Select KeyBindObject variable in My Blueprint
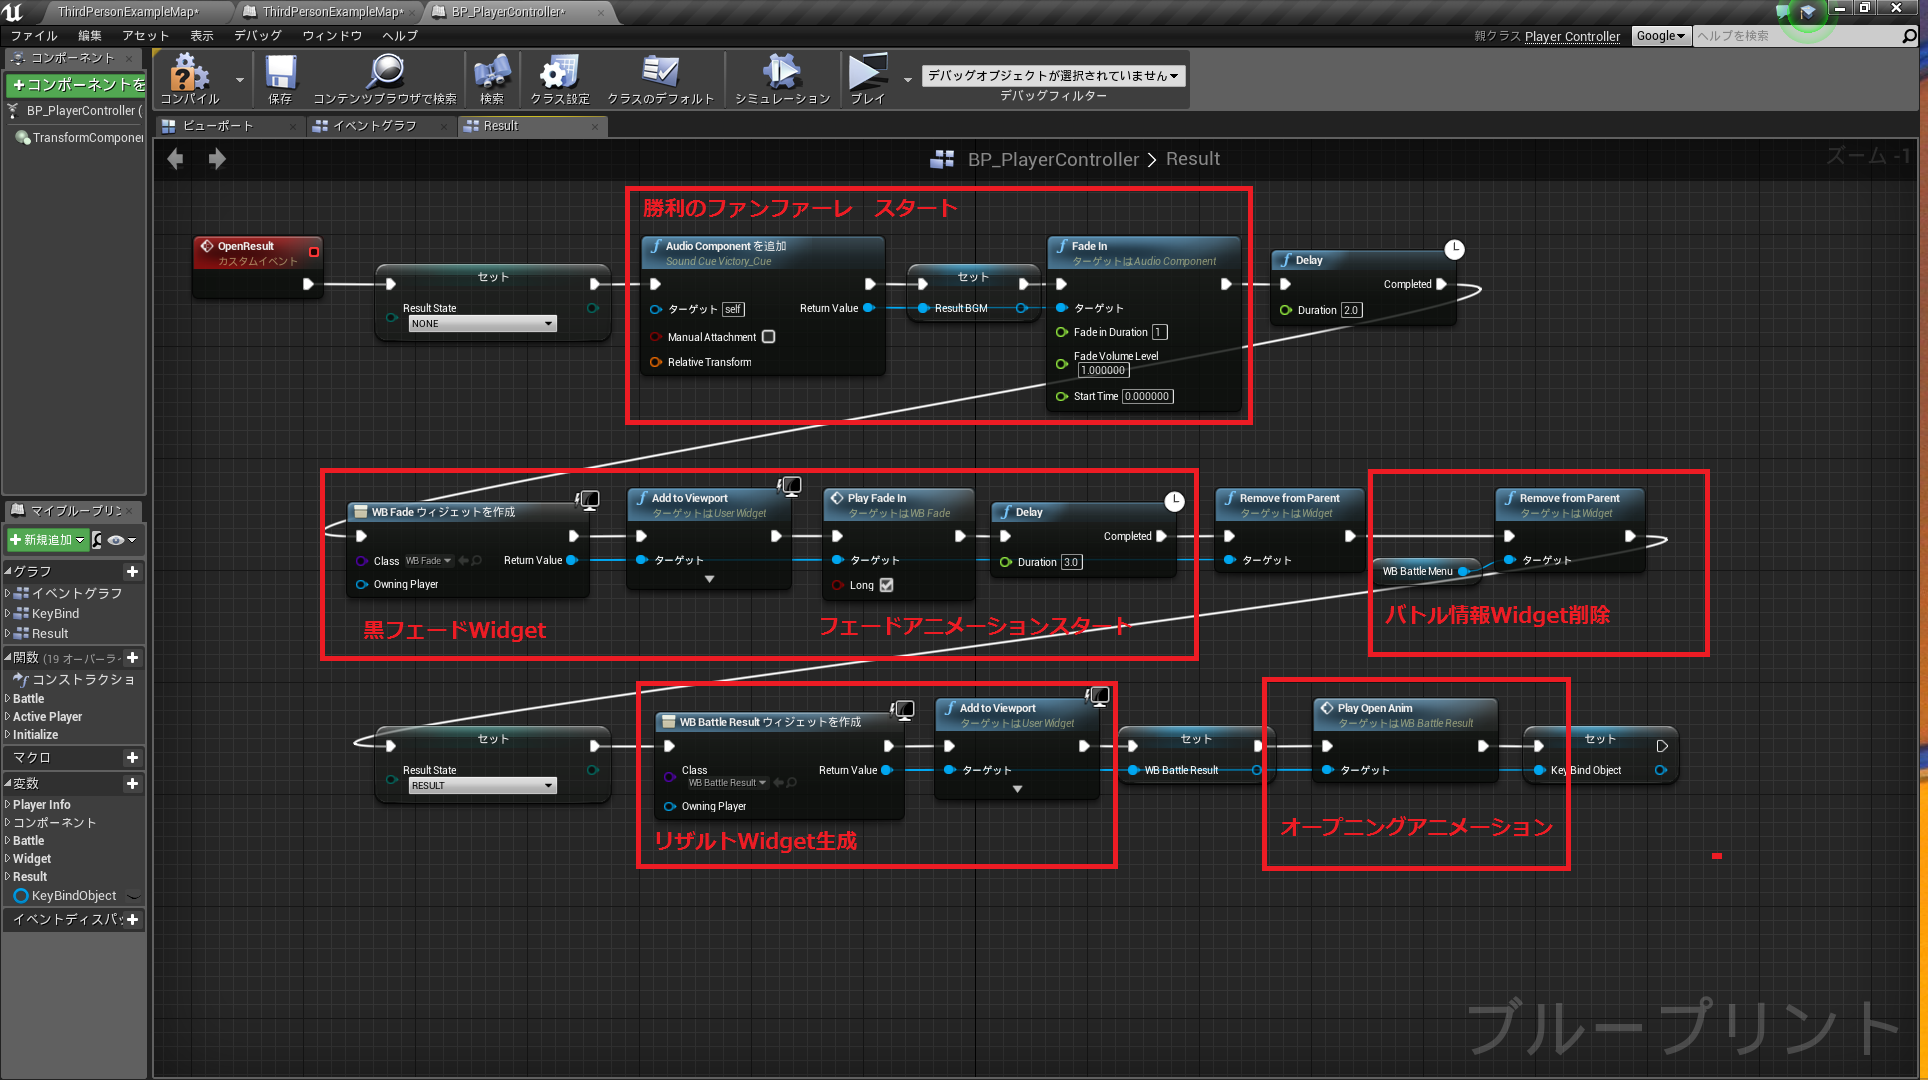1928x1080 pixels. click(x=73, y=896)
